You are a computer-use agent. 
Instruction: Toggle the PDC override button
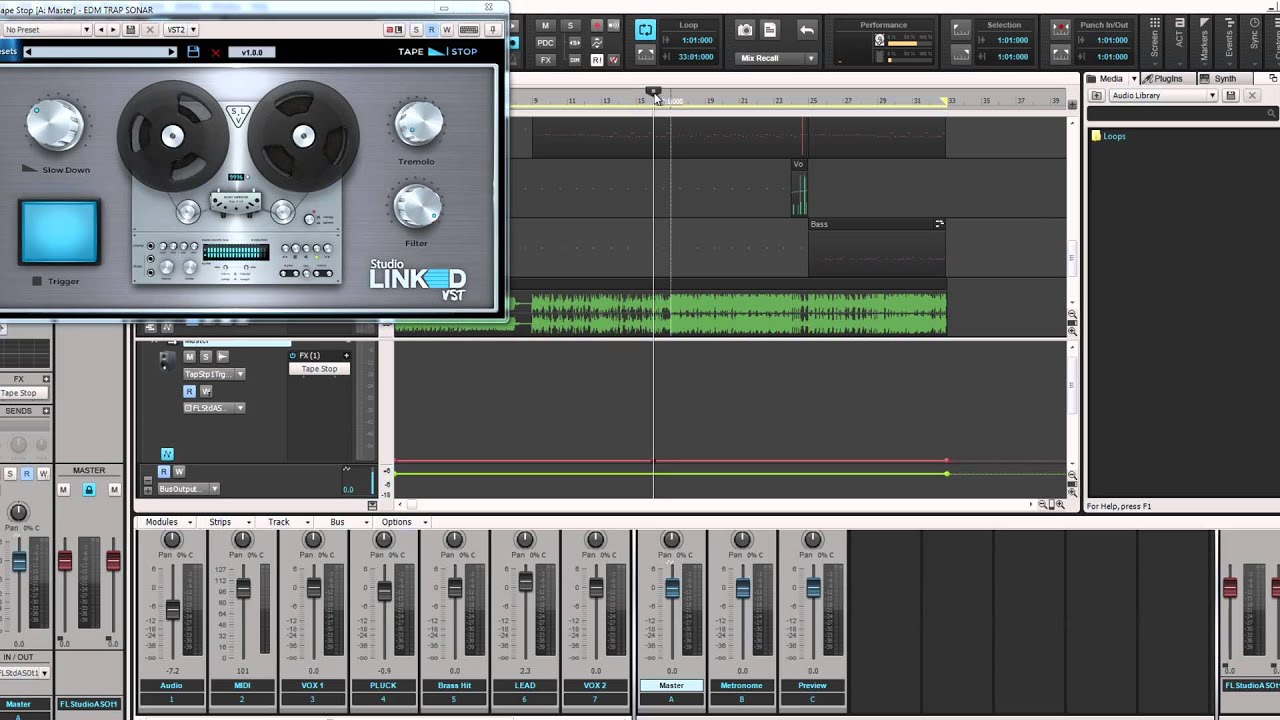click(x=545, y=43)
